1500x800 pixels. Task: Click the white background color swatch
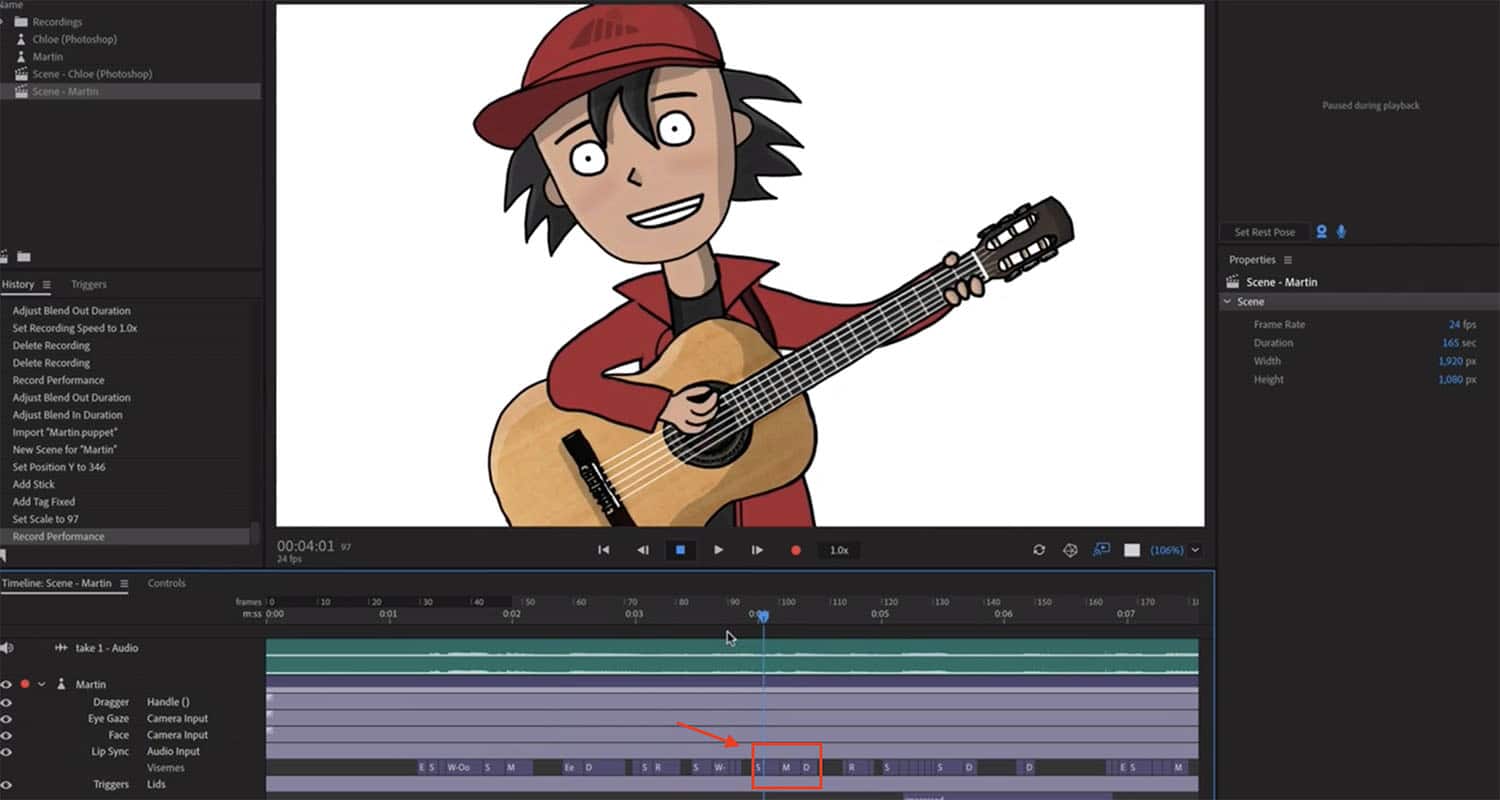pyautogui.click(x=1132, y=550)
